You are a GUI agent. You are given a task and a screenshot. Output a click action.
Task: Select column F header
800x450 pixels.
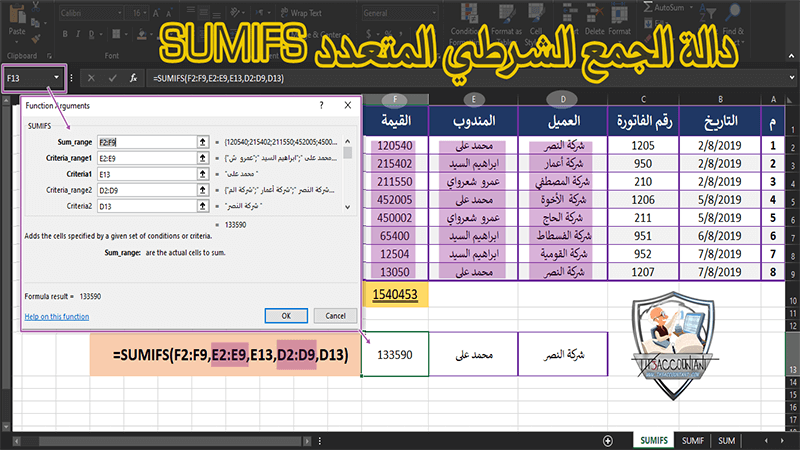395,99
